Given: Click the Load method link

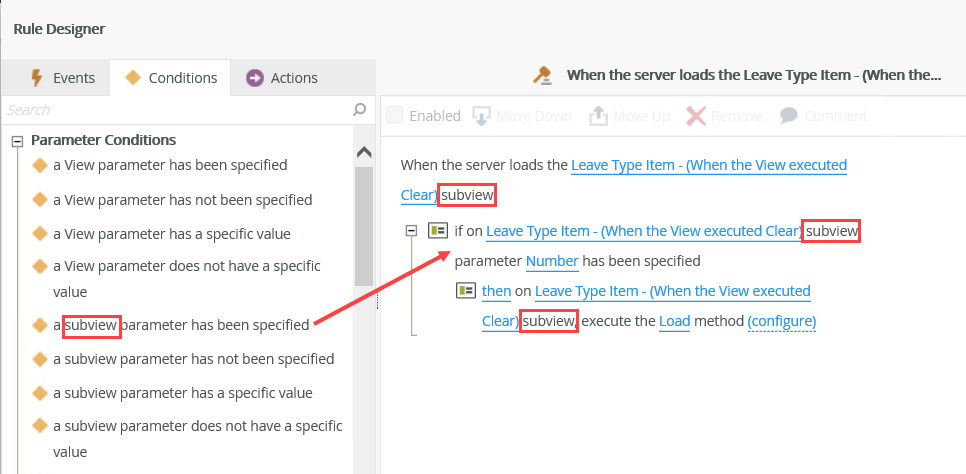Looking at the screenshot, I should (x=675, y=321).
